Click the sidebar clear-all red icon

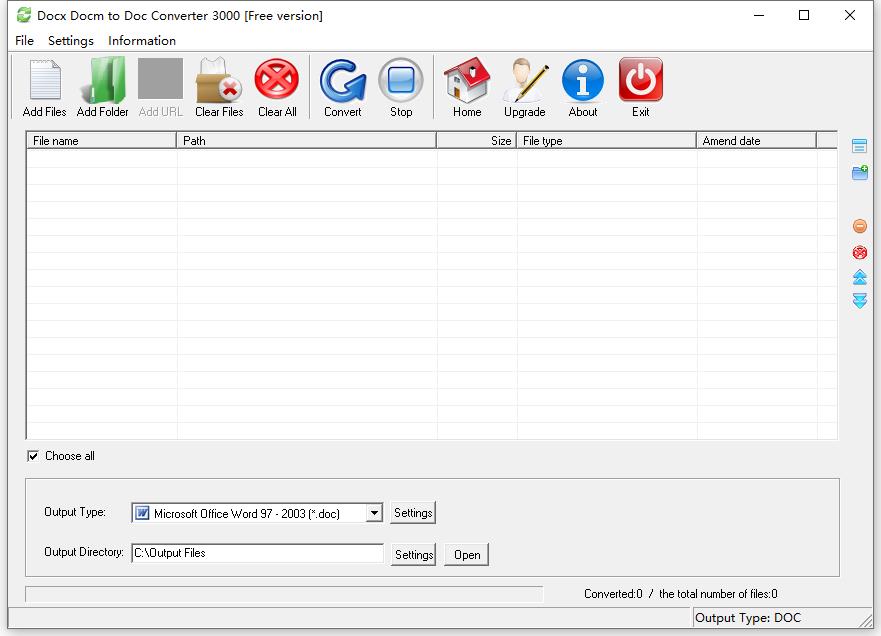(859, 252)
